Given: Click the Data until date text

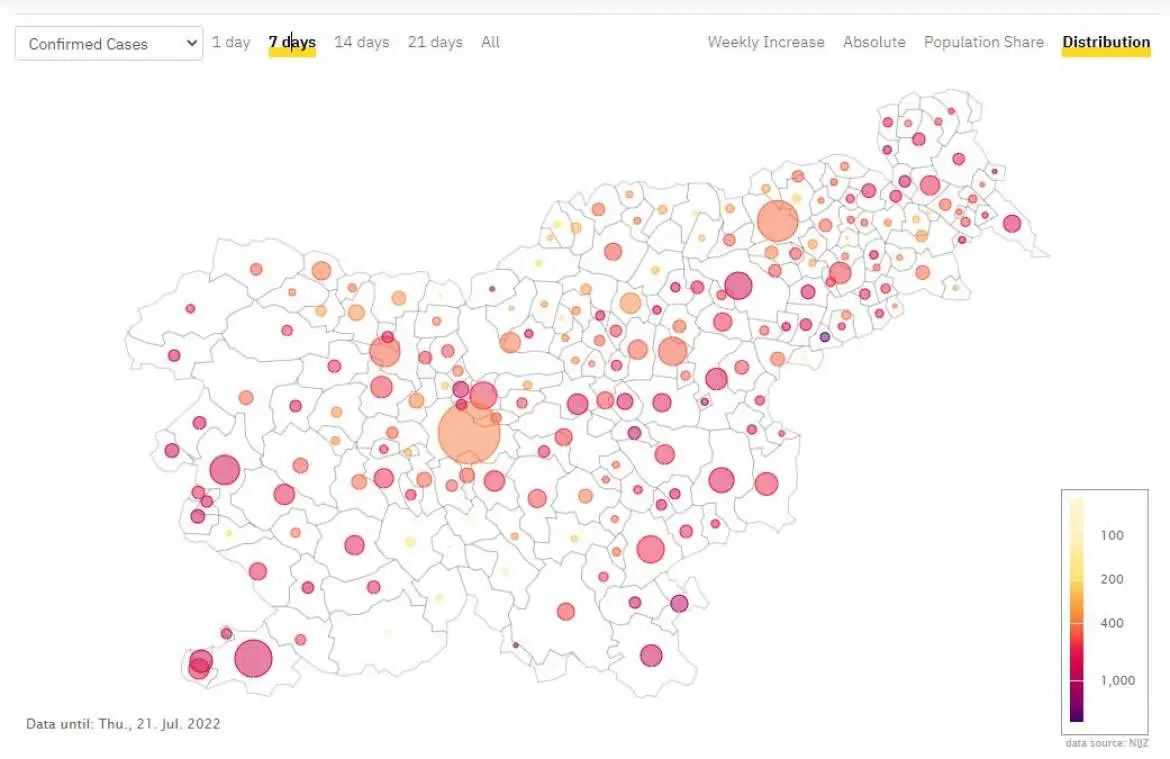Looking at the screenshot, I should click(x=123, y=723).
